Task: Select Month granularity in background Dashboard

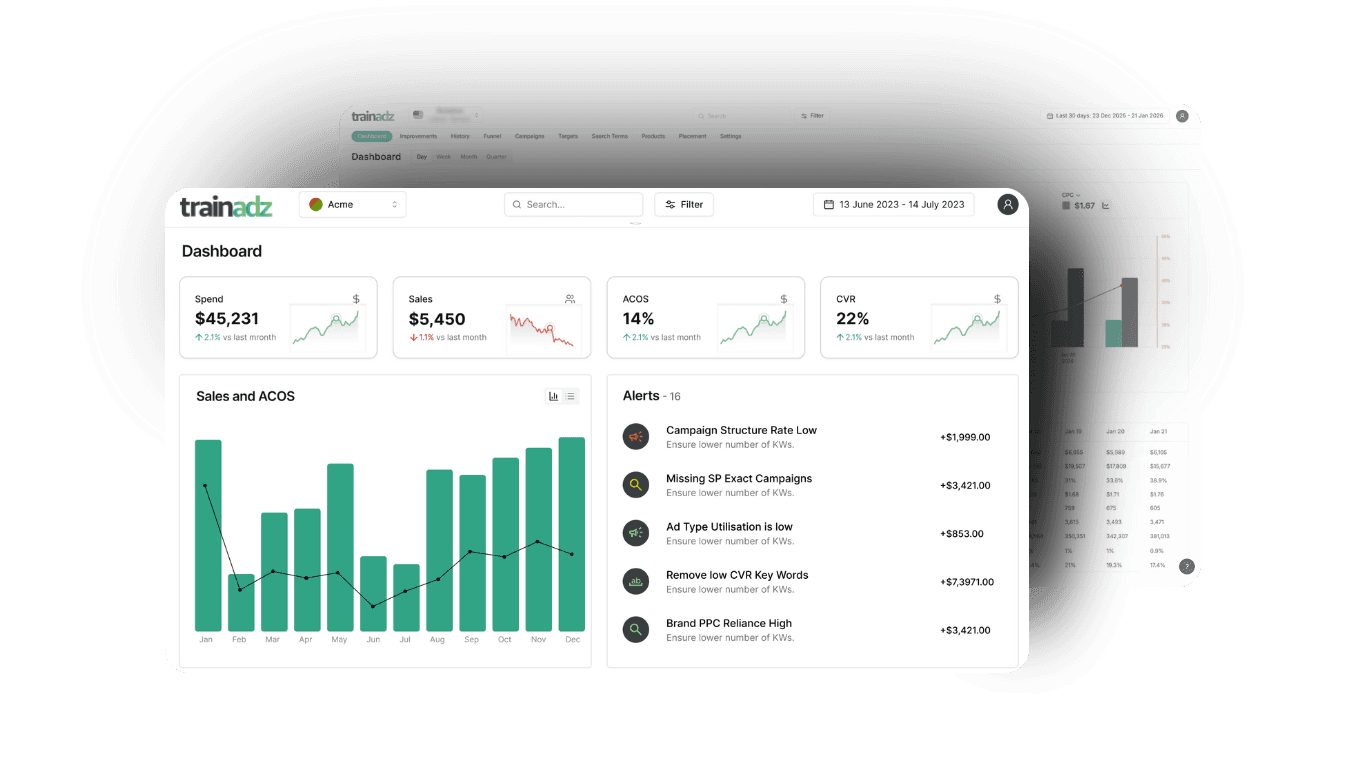Action: click(x=469, y=157)
